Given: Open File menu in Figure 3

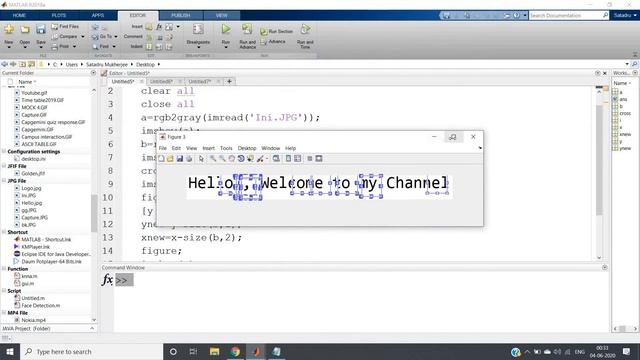Looking at the screenshot, I should [x=162, y=148].
